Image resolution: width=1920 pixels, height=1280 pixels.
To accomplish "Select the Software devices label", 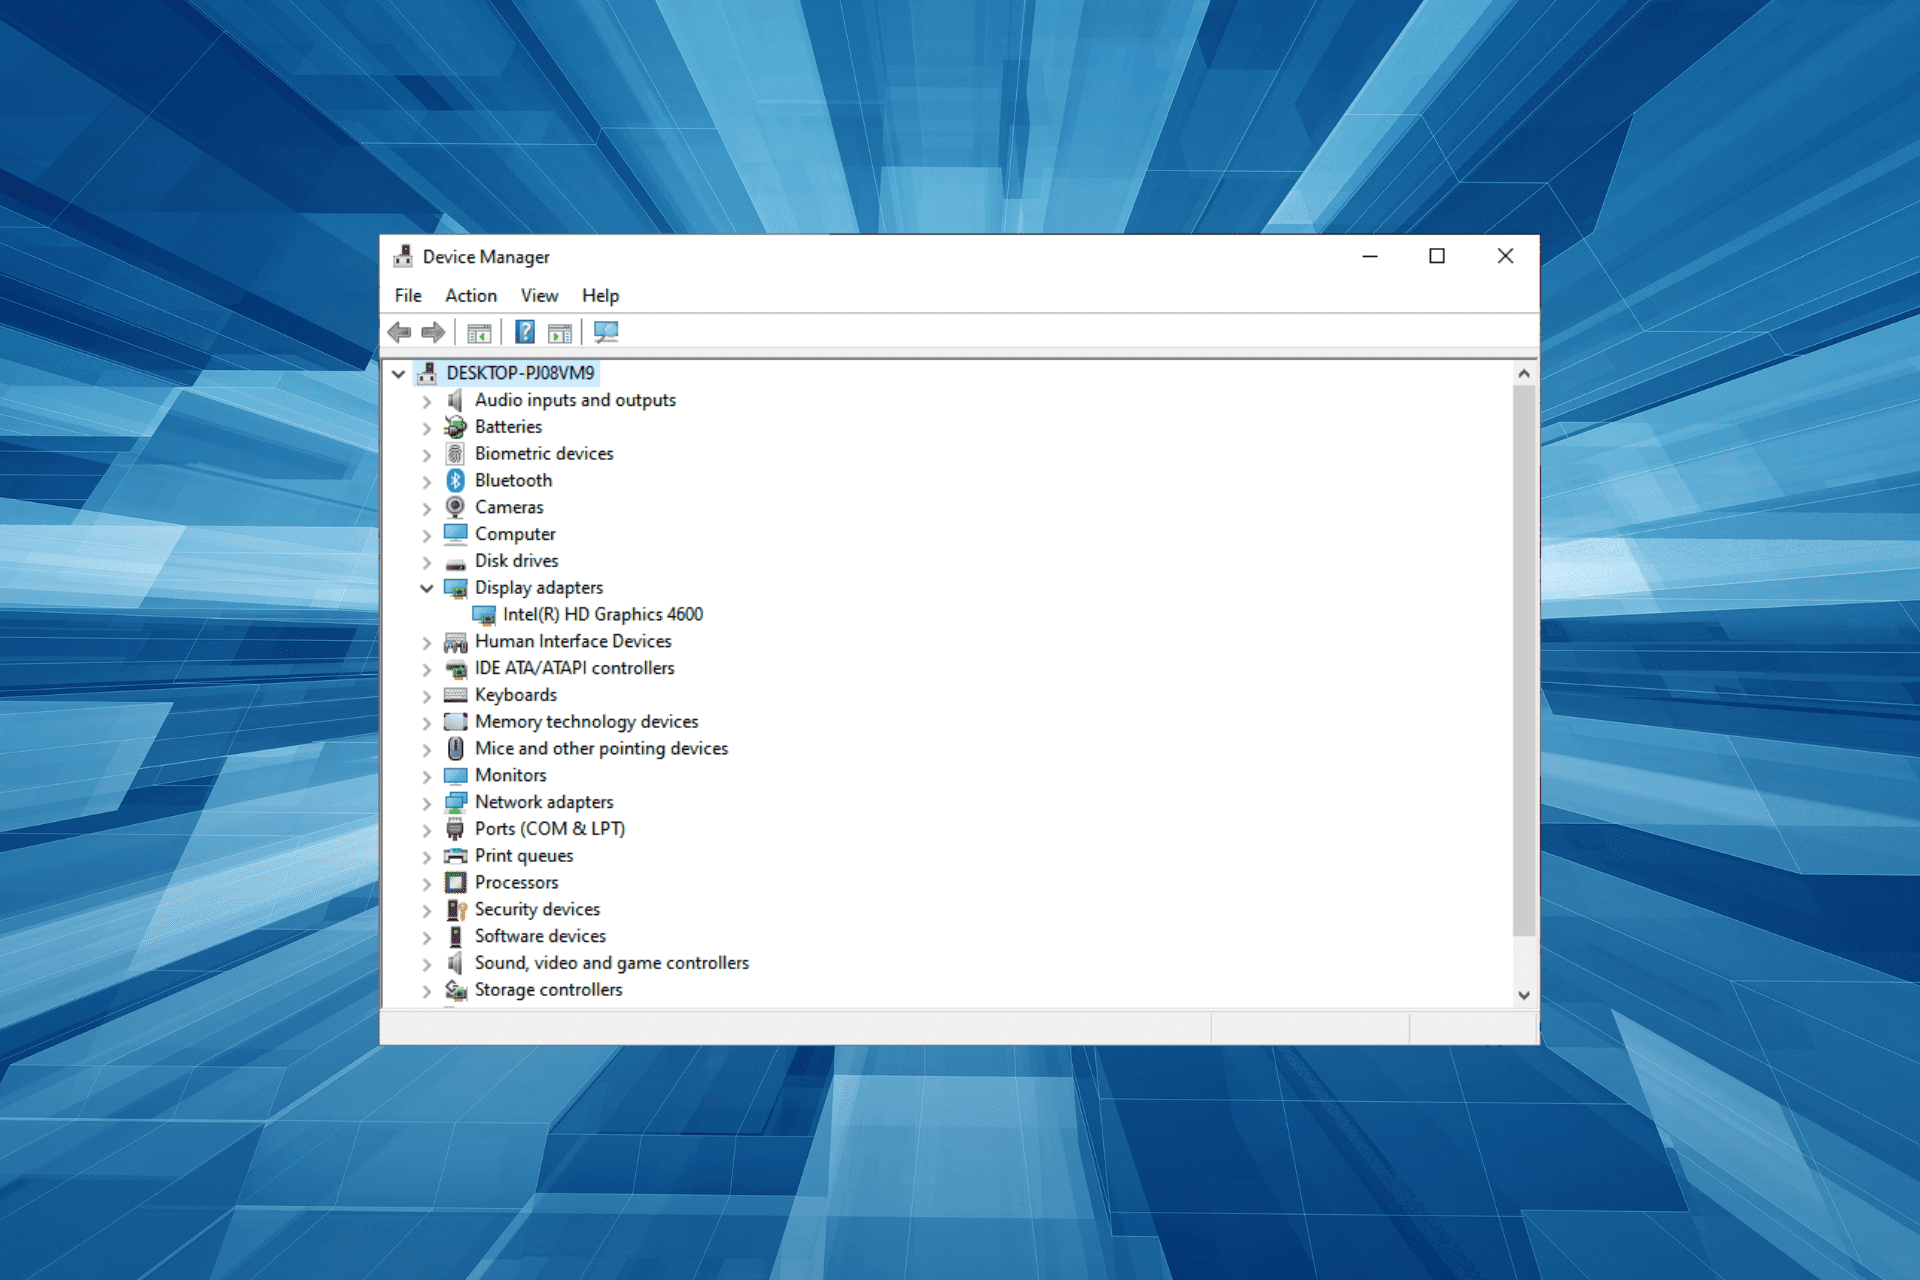I will [540, 936].
